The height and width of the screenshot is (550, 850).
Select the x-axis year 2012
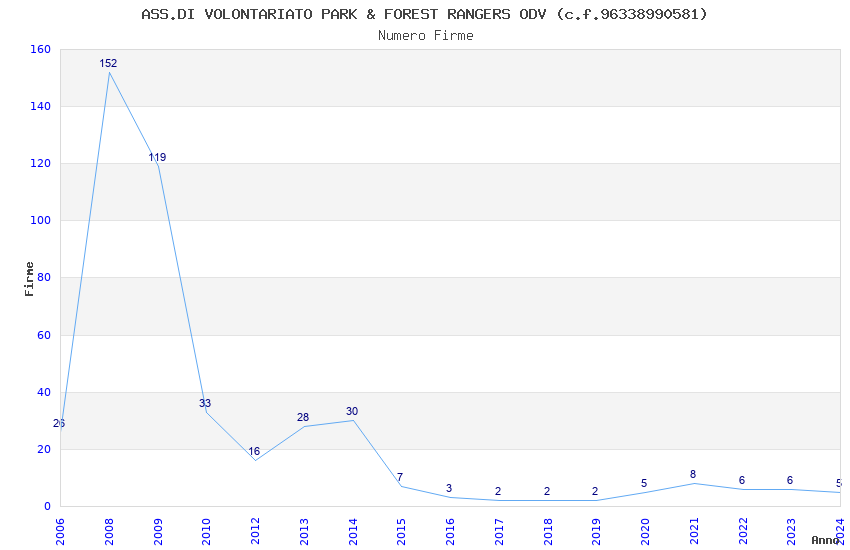(x=255, y=532)
